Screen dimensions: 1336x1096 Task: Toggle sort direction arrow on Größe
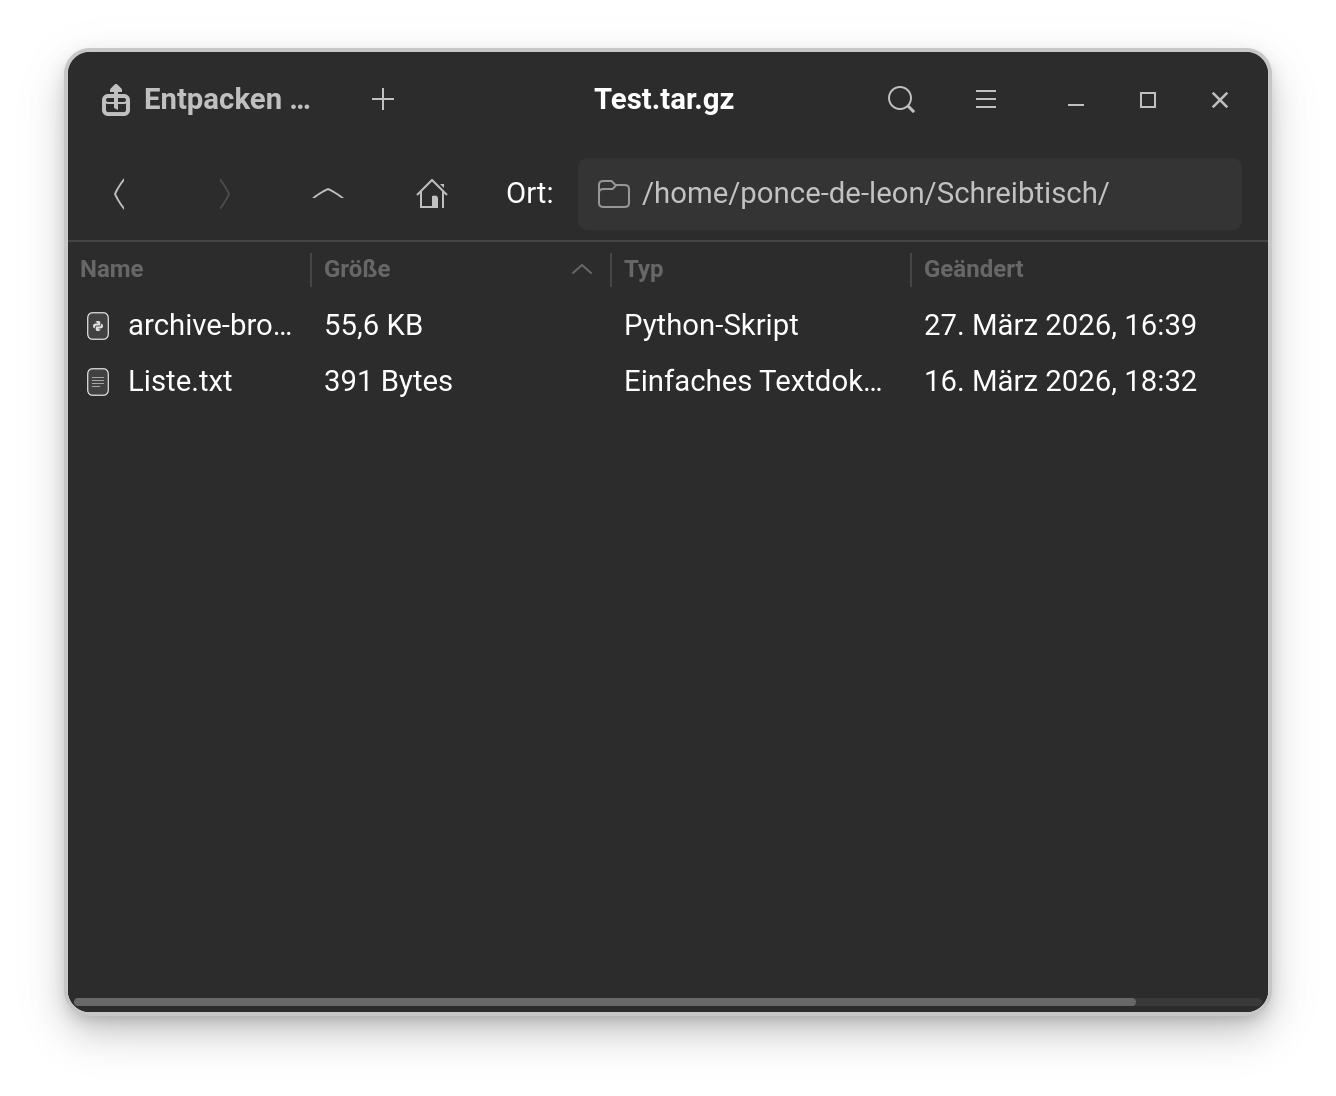tap(582, 269)
